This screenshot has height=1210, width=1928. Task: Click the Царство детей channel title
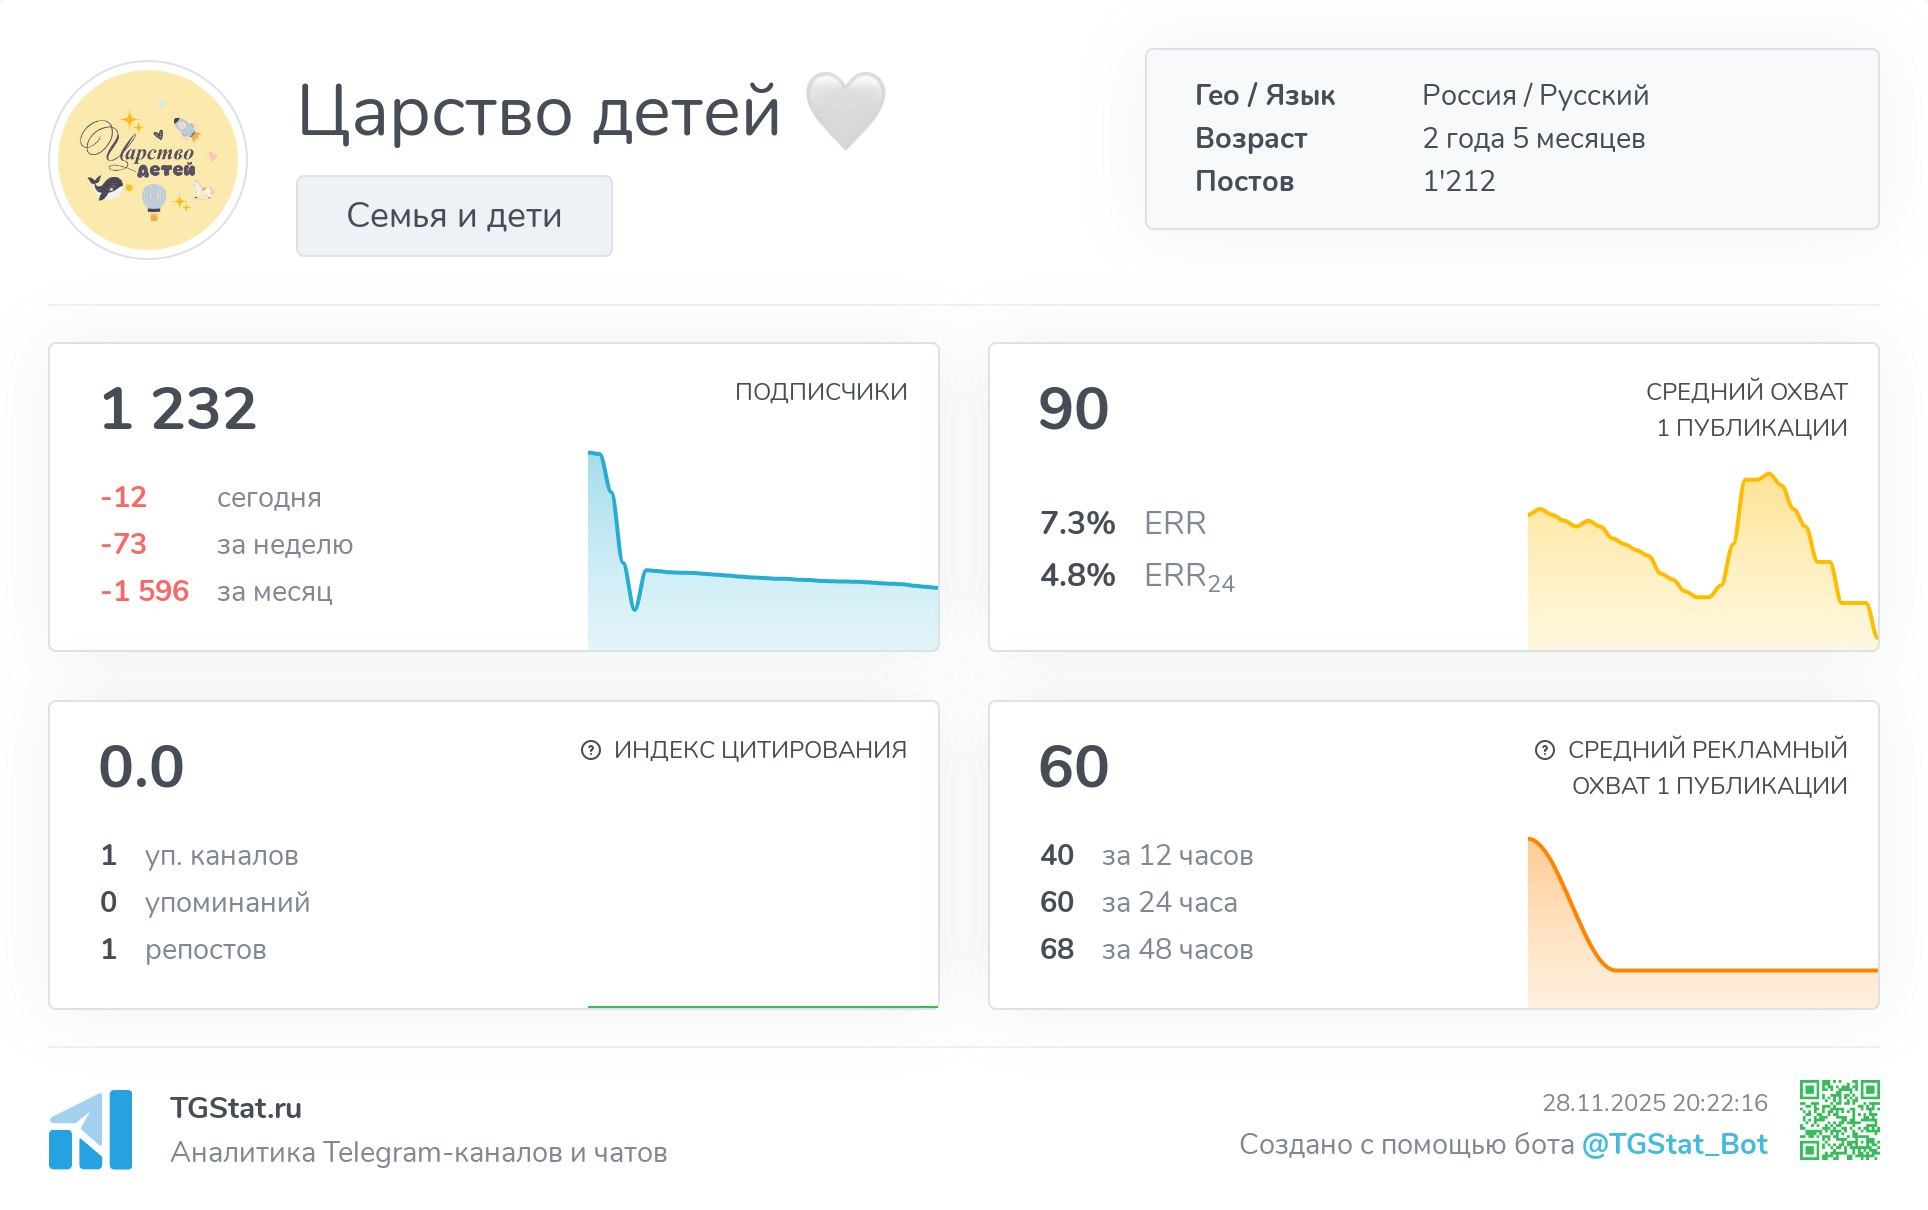[538, 110]
